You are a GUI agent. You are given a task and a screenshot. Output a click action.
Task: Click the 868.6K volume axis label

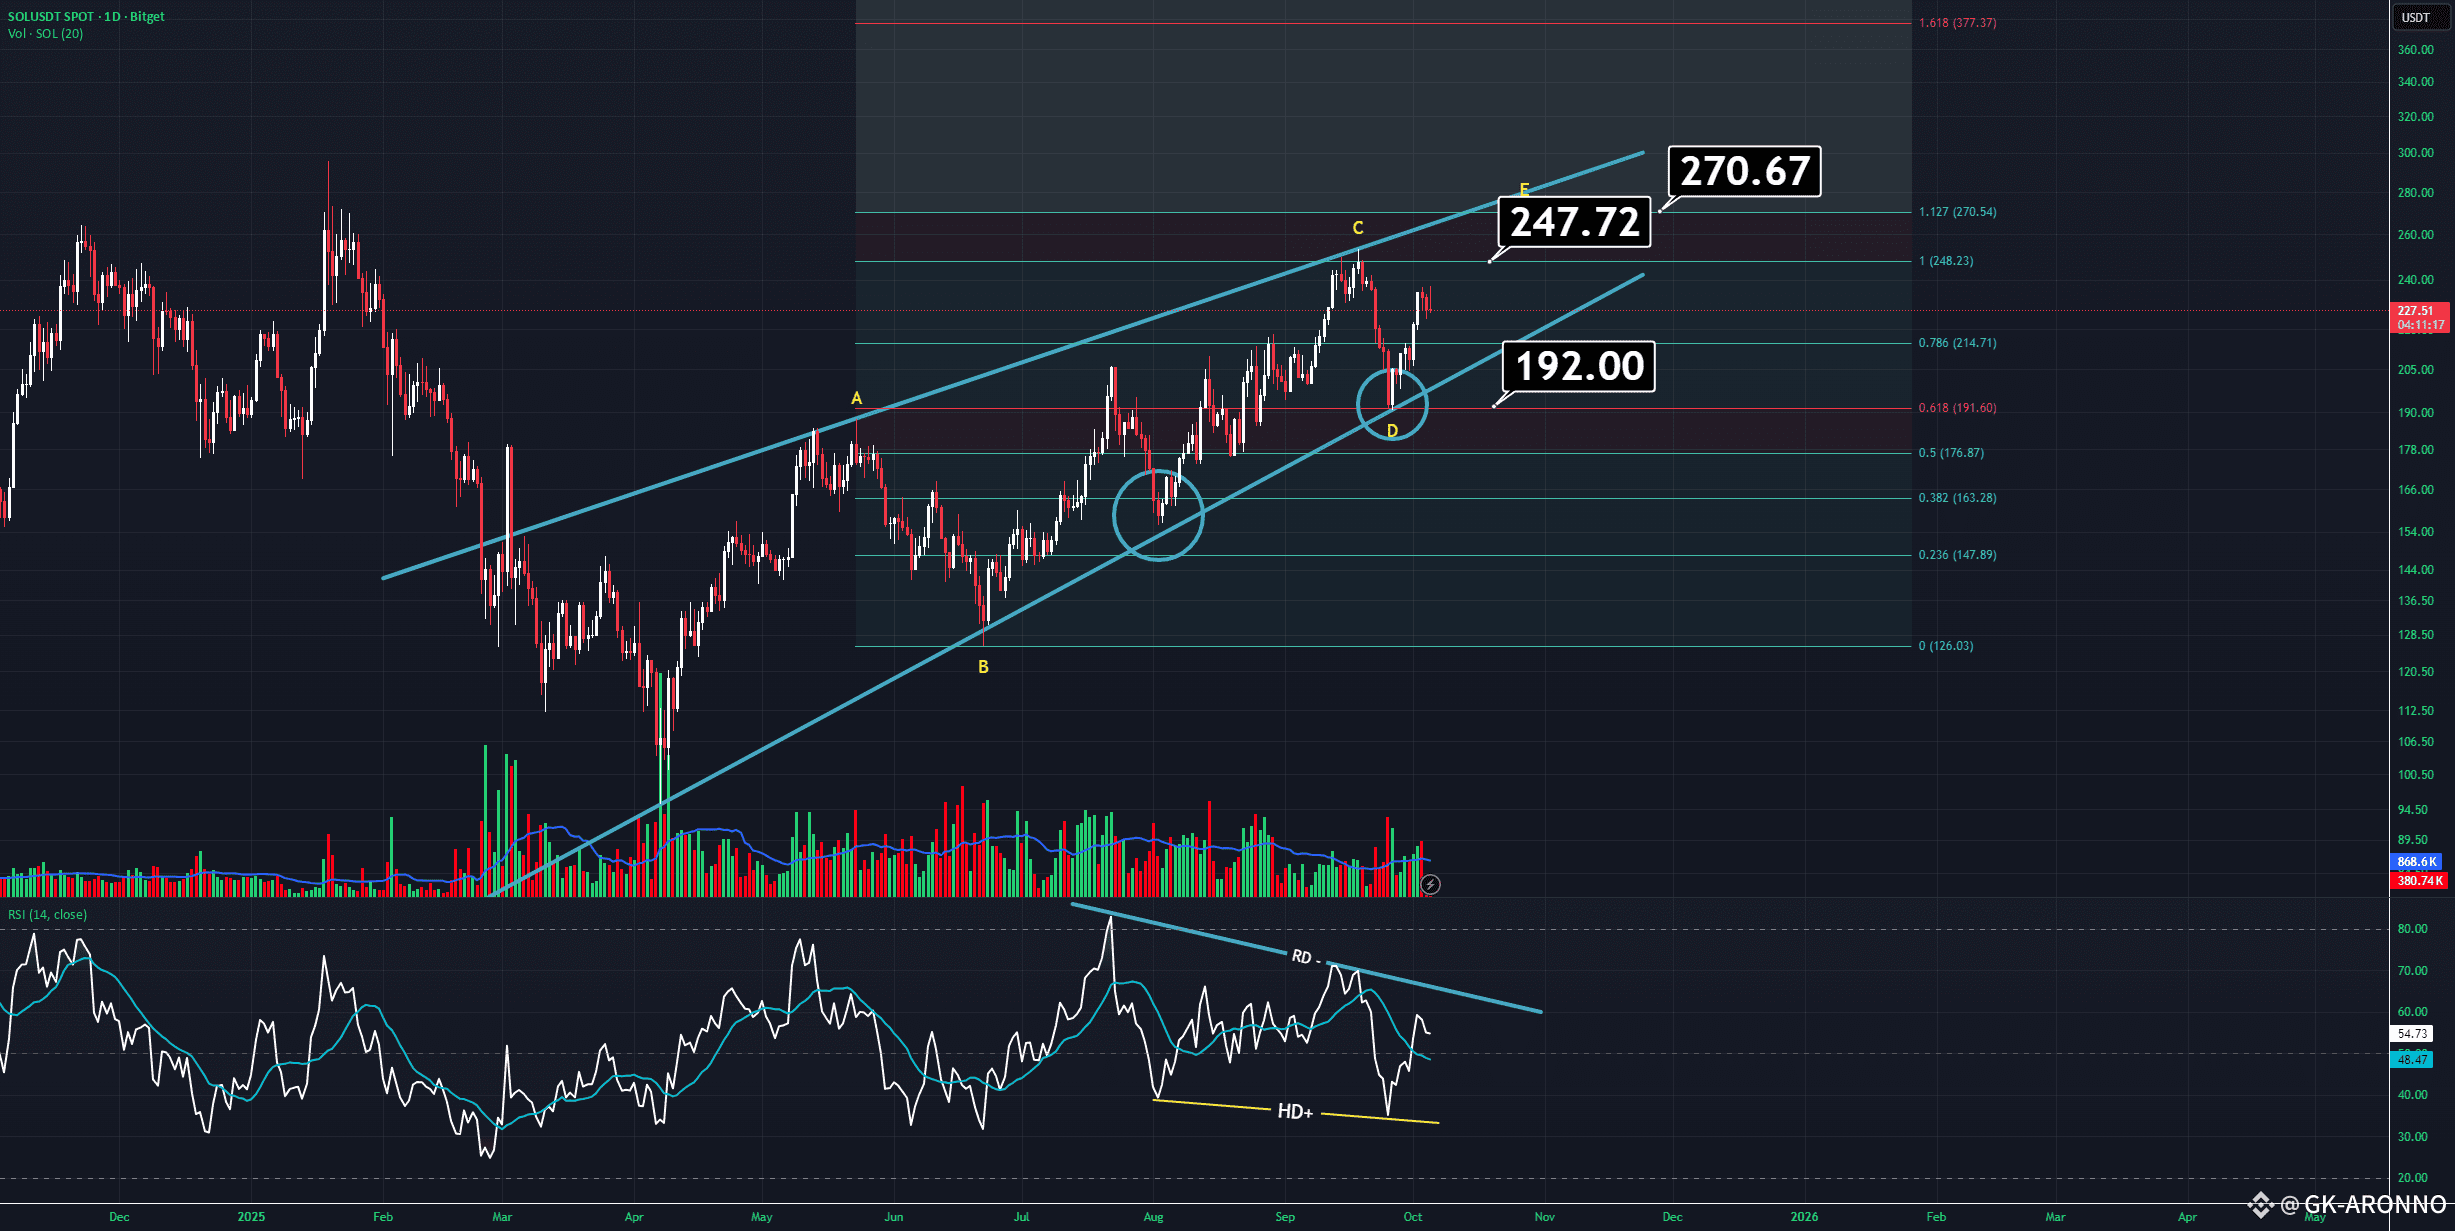[x=2417, y=861]
